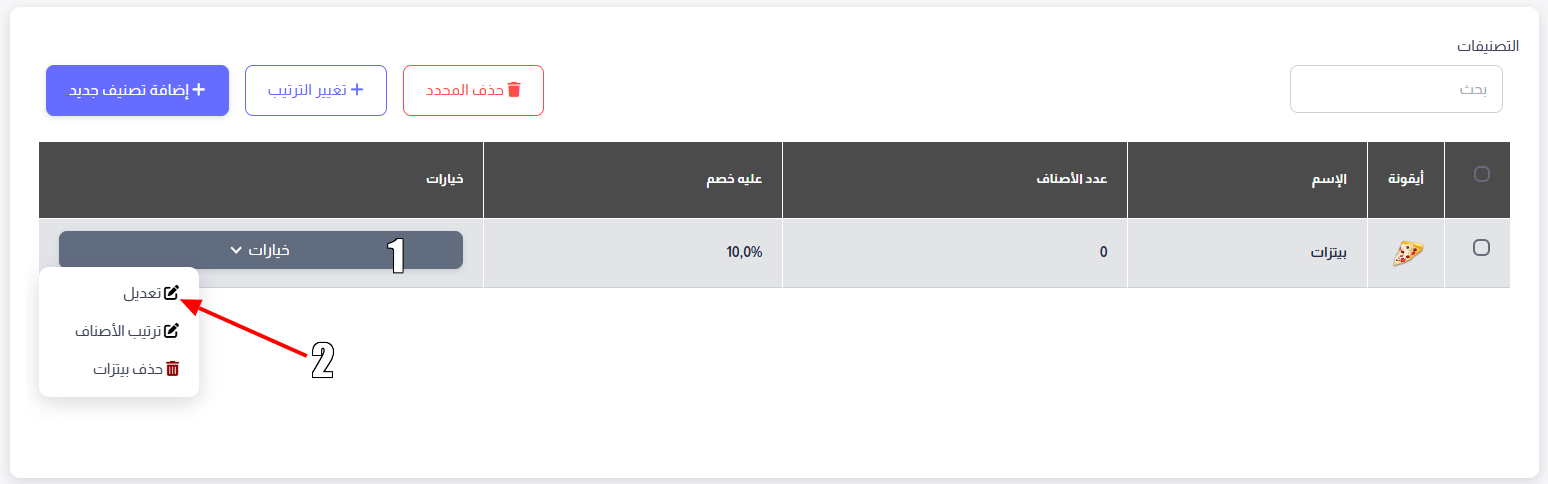Check the بيتزات row checkbox

(1482, 248)
